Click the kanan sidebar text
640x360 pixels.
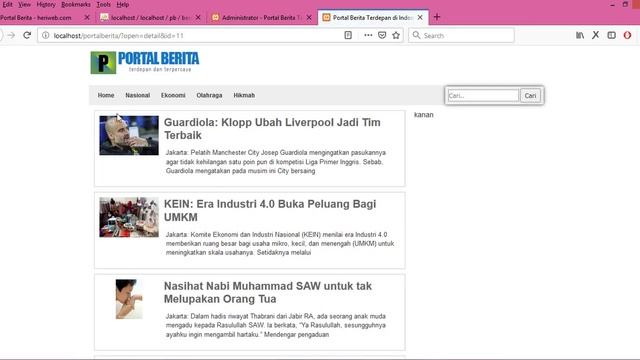point(424,115)
